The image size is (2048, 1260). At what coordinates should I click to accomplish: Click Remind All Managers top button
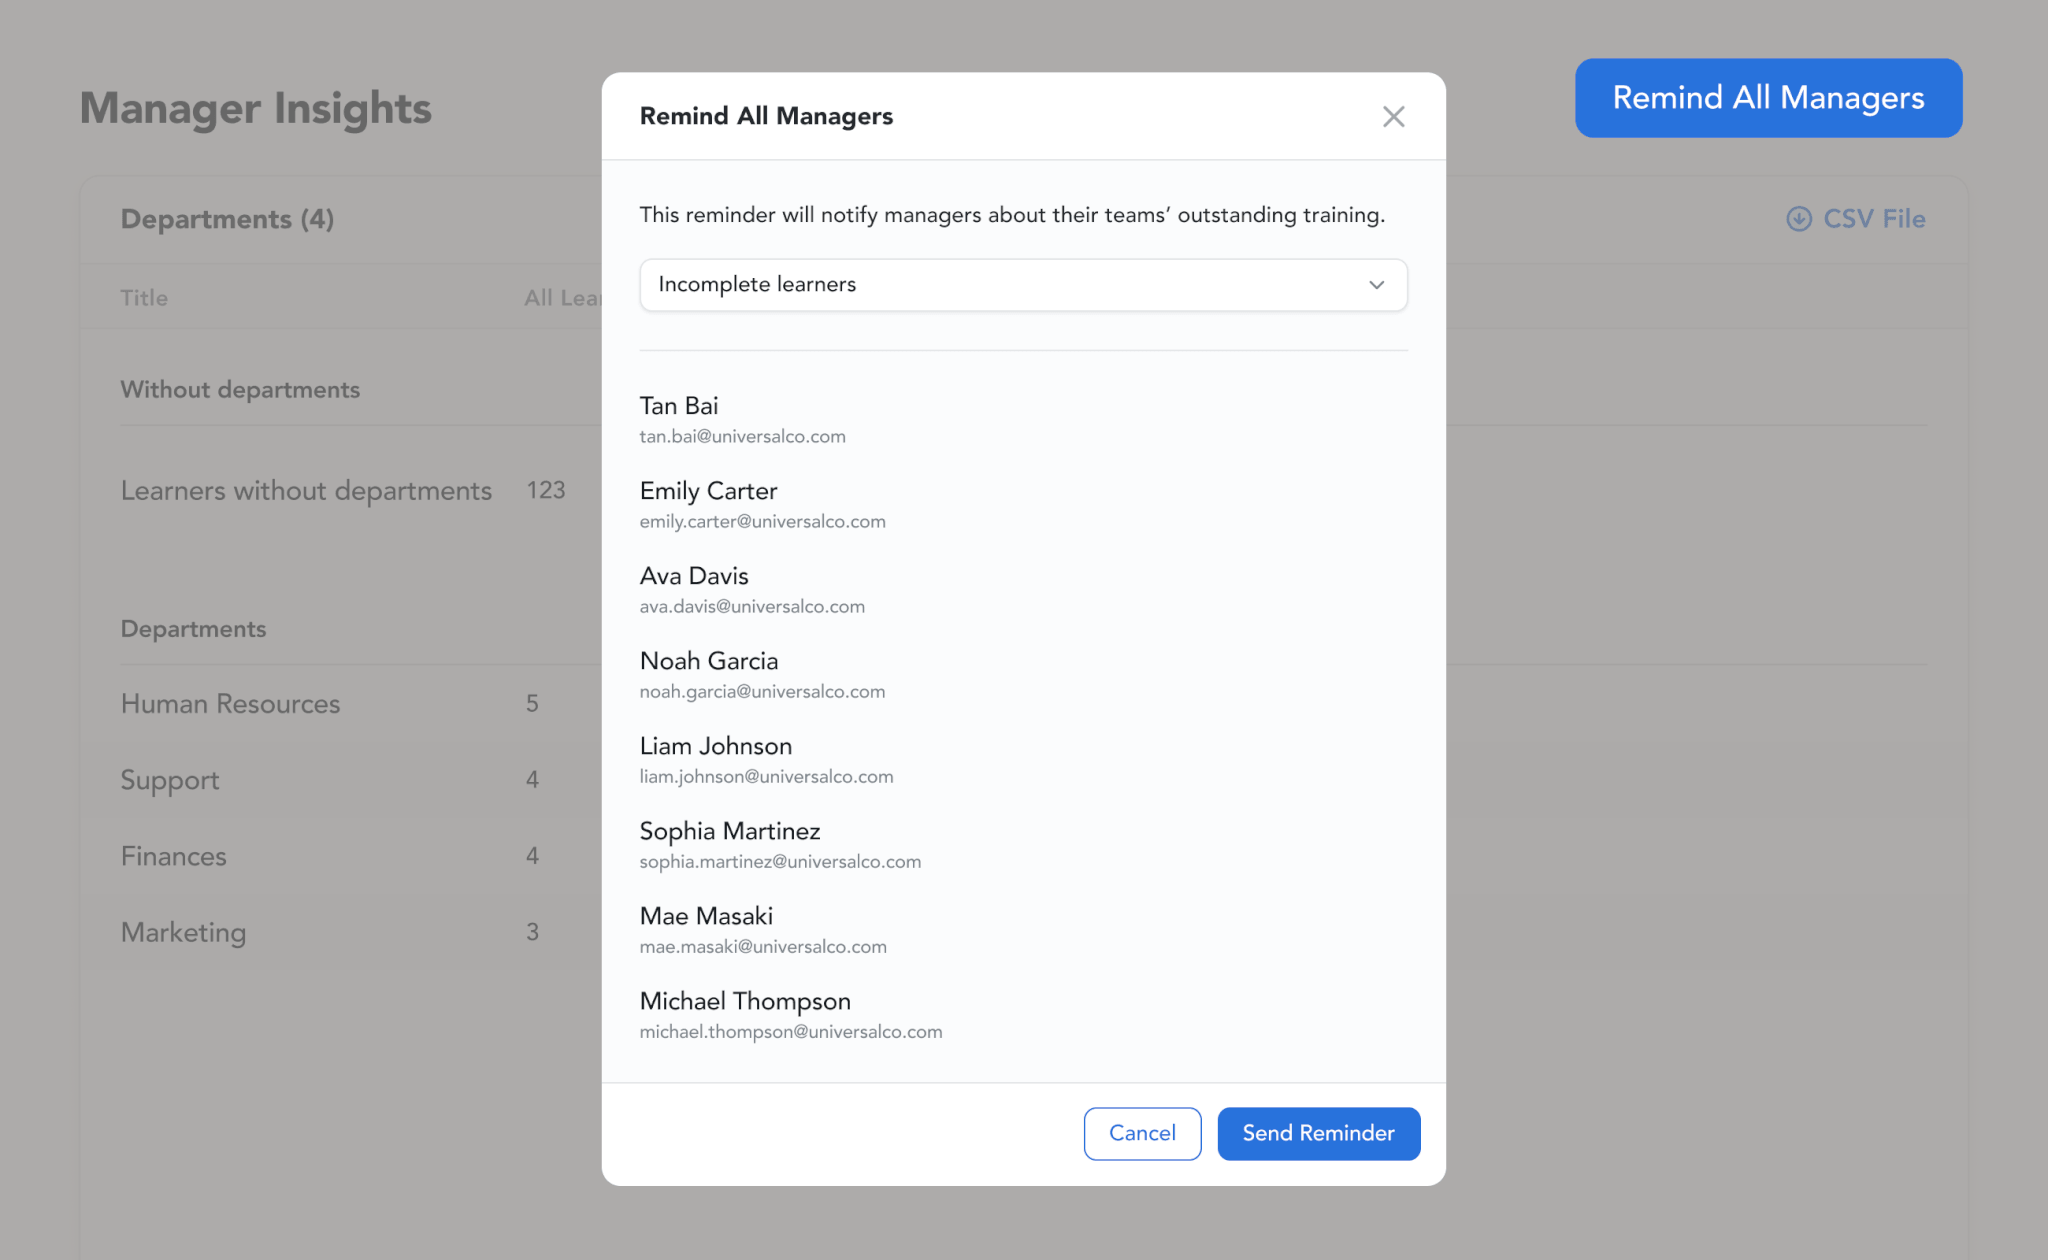(x=1767, y=98)
